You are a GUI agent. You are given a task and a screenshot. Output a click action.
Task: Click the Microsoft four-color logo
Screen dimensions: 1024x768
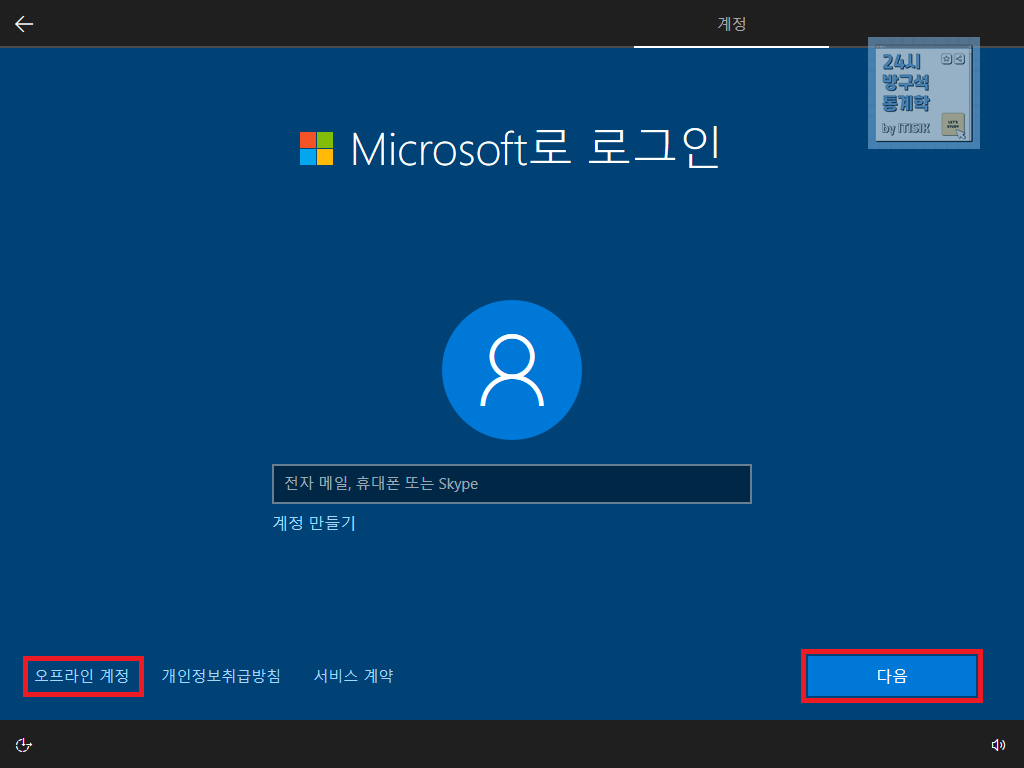(x=317, y=149)
